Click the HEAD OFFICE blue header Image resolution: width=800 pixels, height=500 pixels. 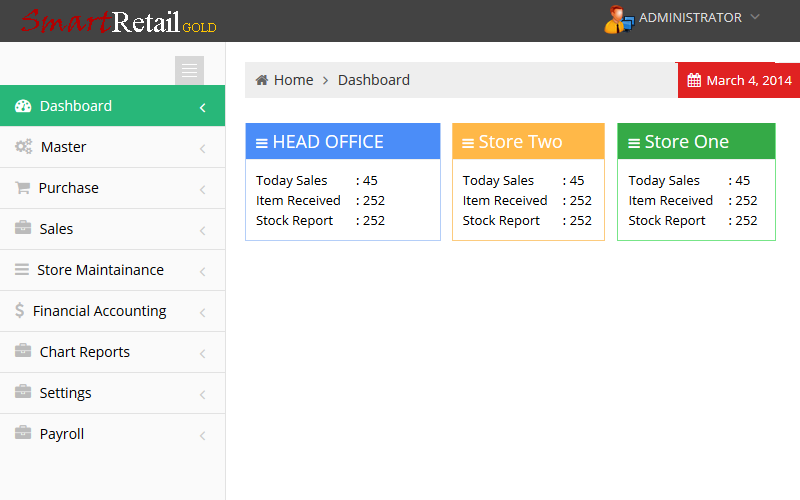click(x=342, y=142)
